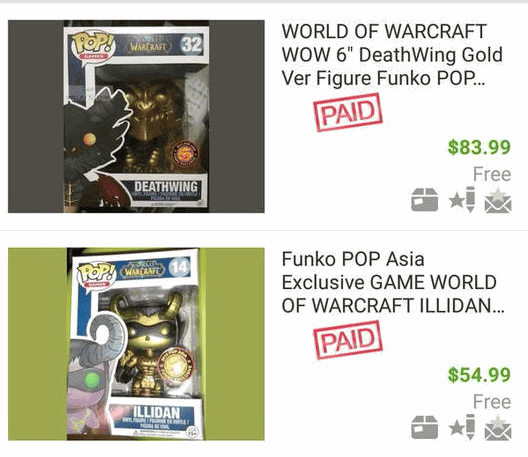Tap the leave feedback star icon for Illidan
The height and width of the screenshot is (457, 528).
pyautogui.click(x=462, y=427)
